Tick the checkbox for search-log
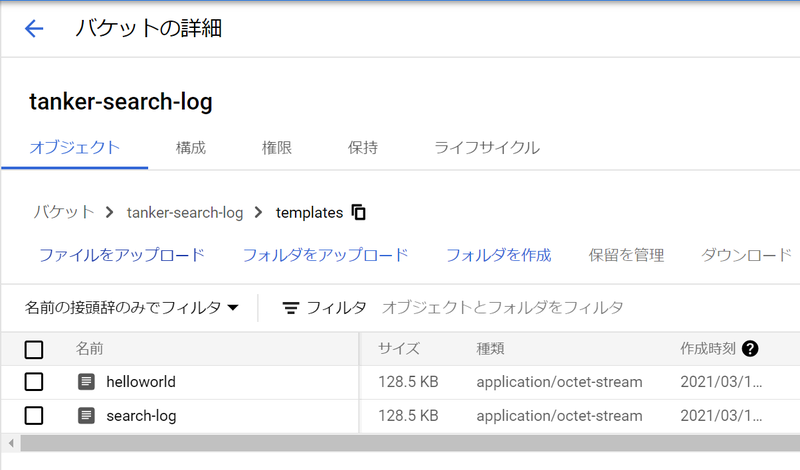This screenshot has height=470, width=800. (x=34, y=415)
